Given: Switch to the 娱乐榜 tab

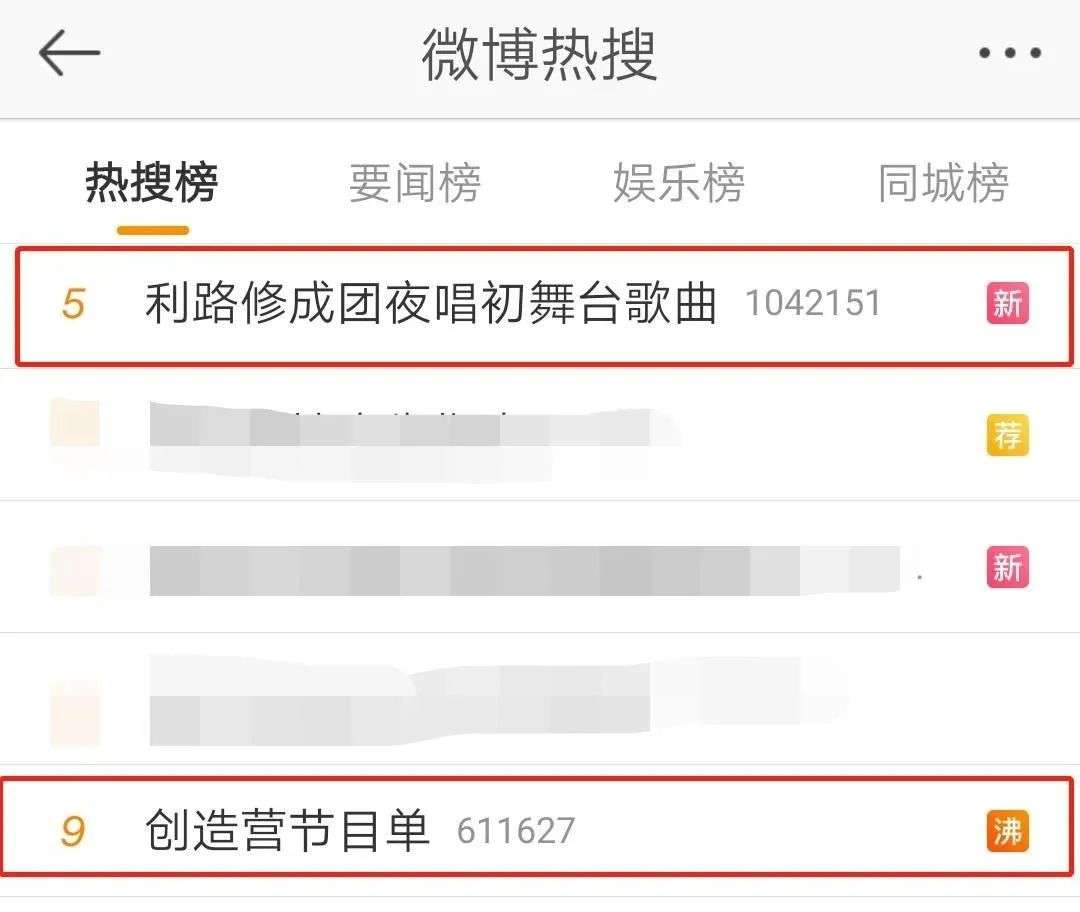Looking at the screenshot, I should pyautogui.click(x=679, y=183).
